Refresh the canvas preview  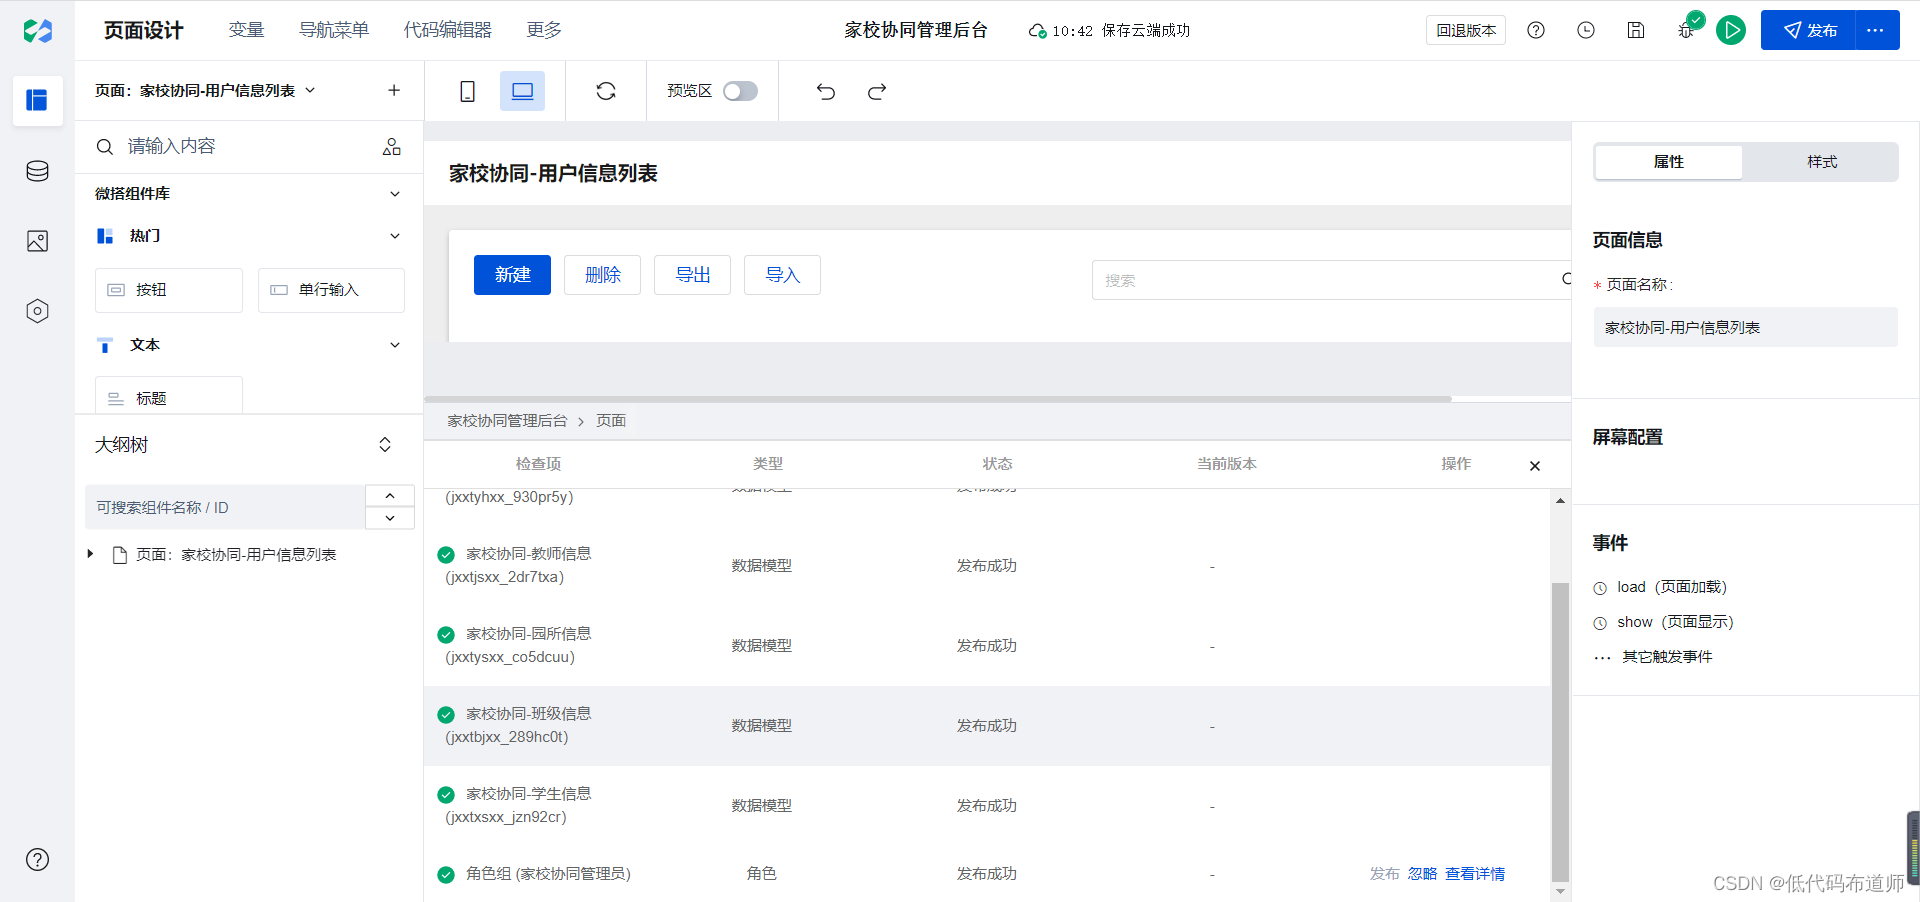[606, 91]
